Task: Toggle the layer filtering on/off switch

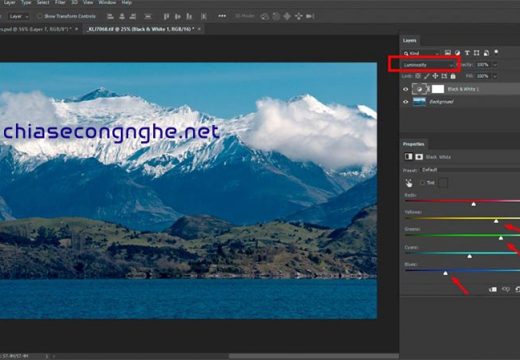Action: tap(496, 52)
